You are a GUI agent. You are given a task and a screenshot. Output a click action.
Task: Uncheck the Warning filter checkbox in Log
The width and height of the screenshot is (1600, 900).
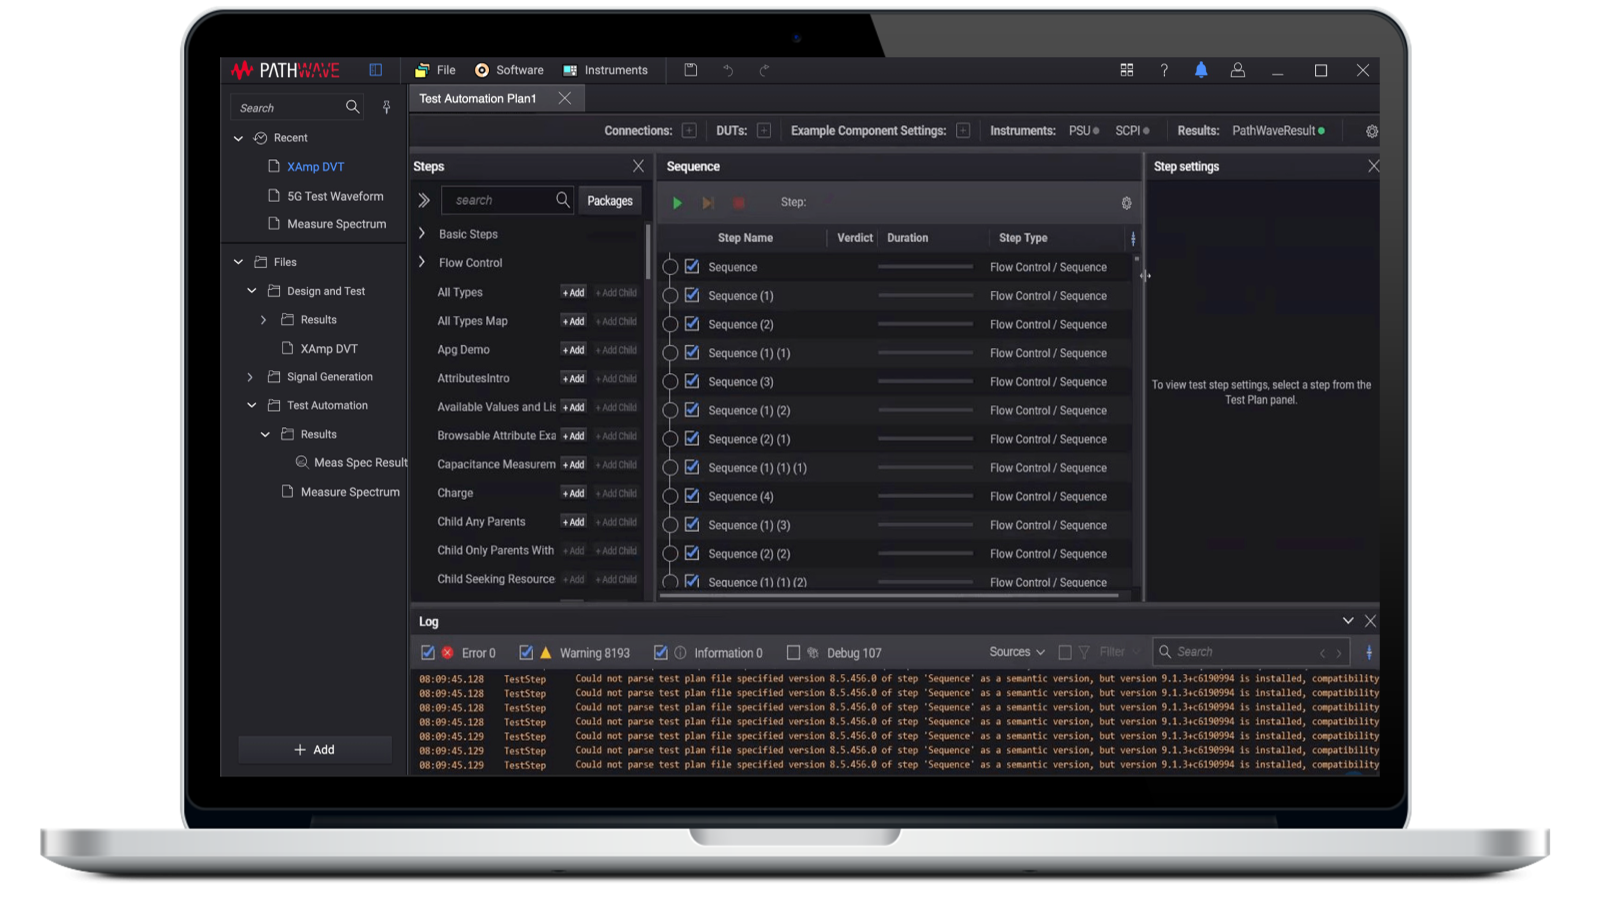tap(526, 653)
